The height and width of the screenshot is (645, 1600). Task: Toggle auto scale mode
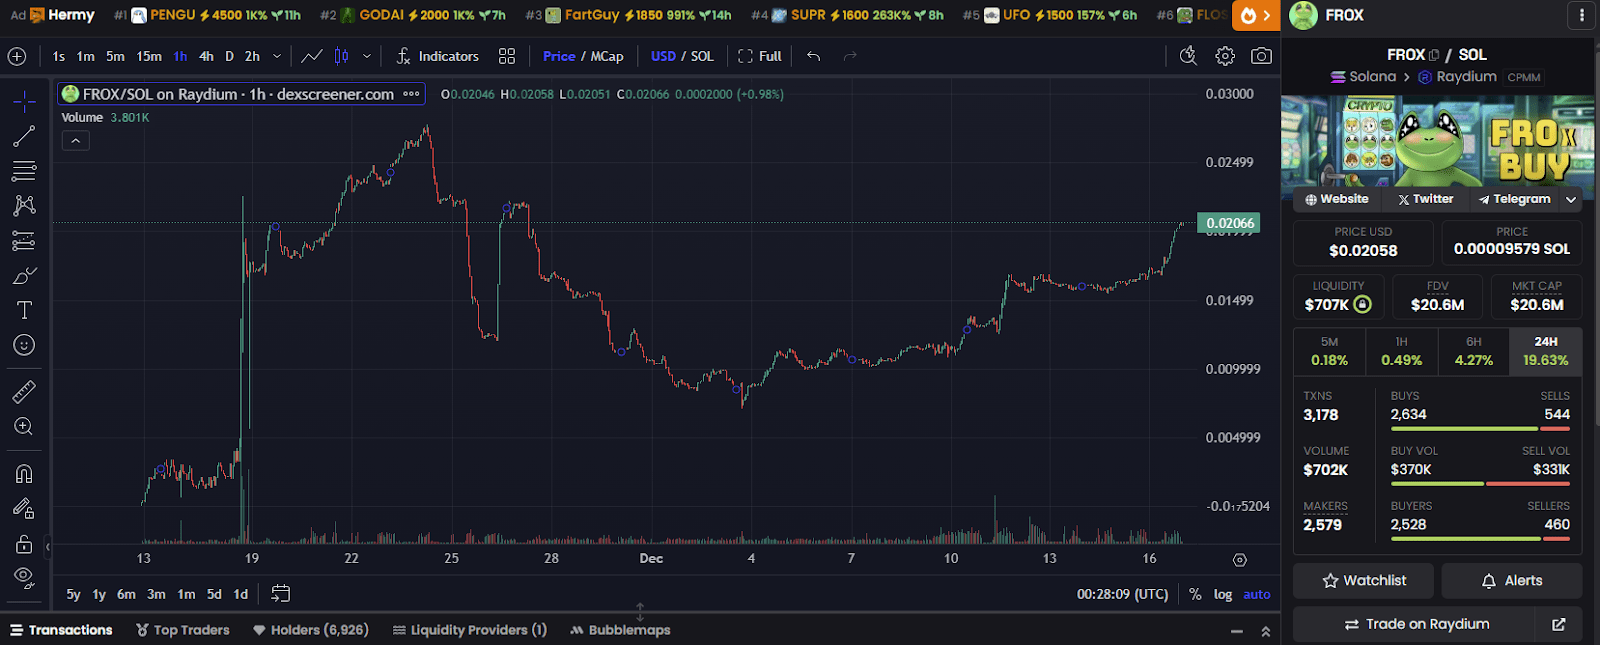pos(1257,594)
